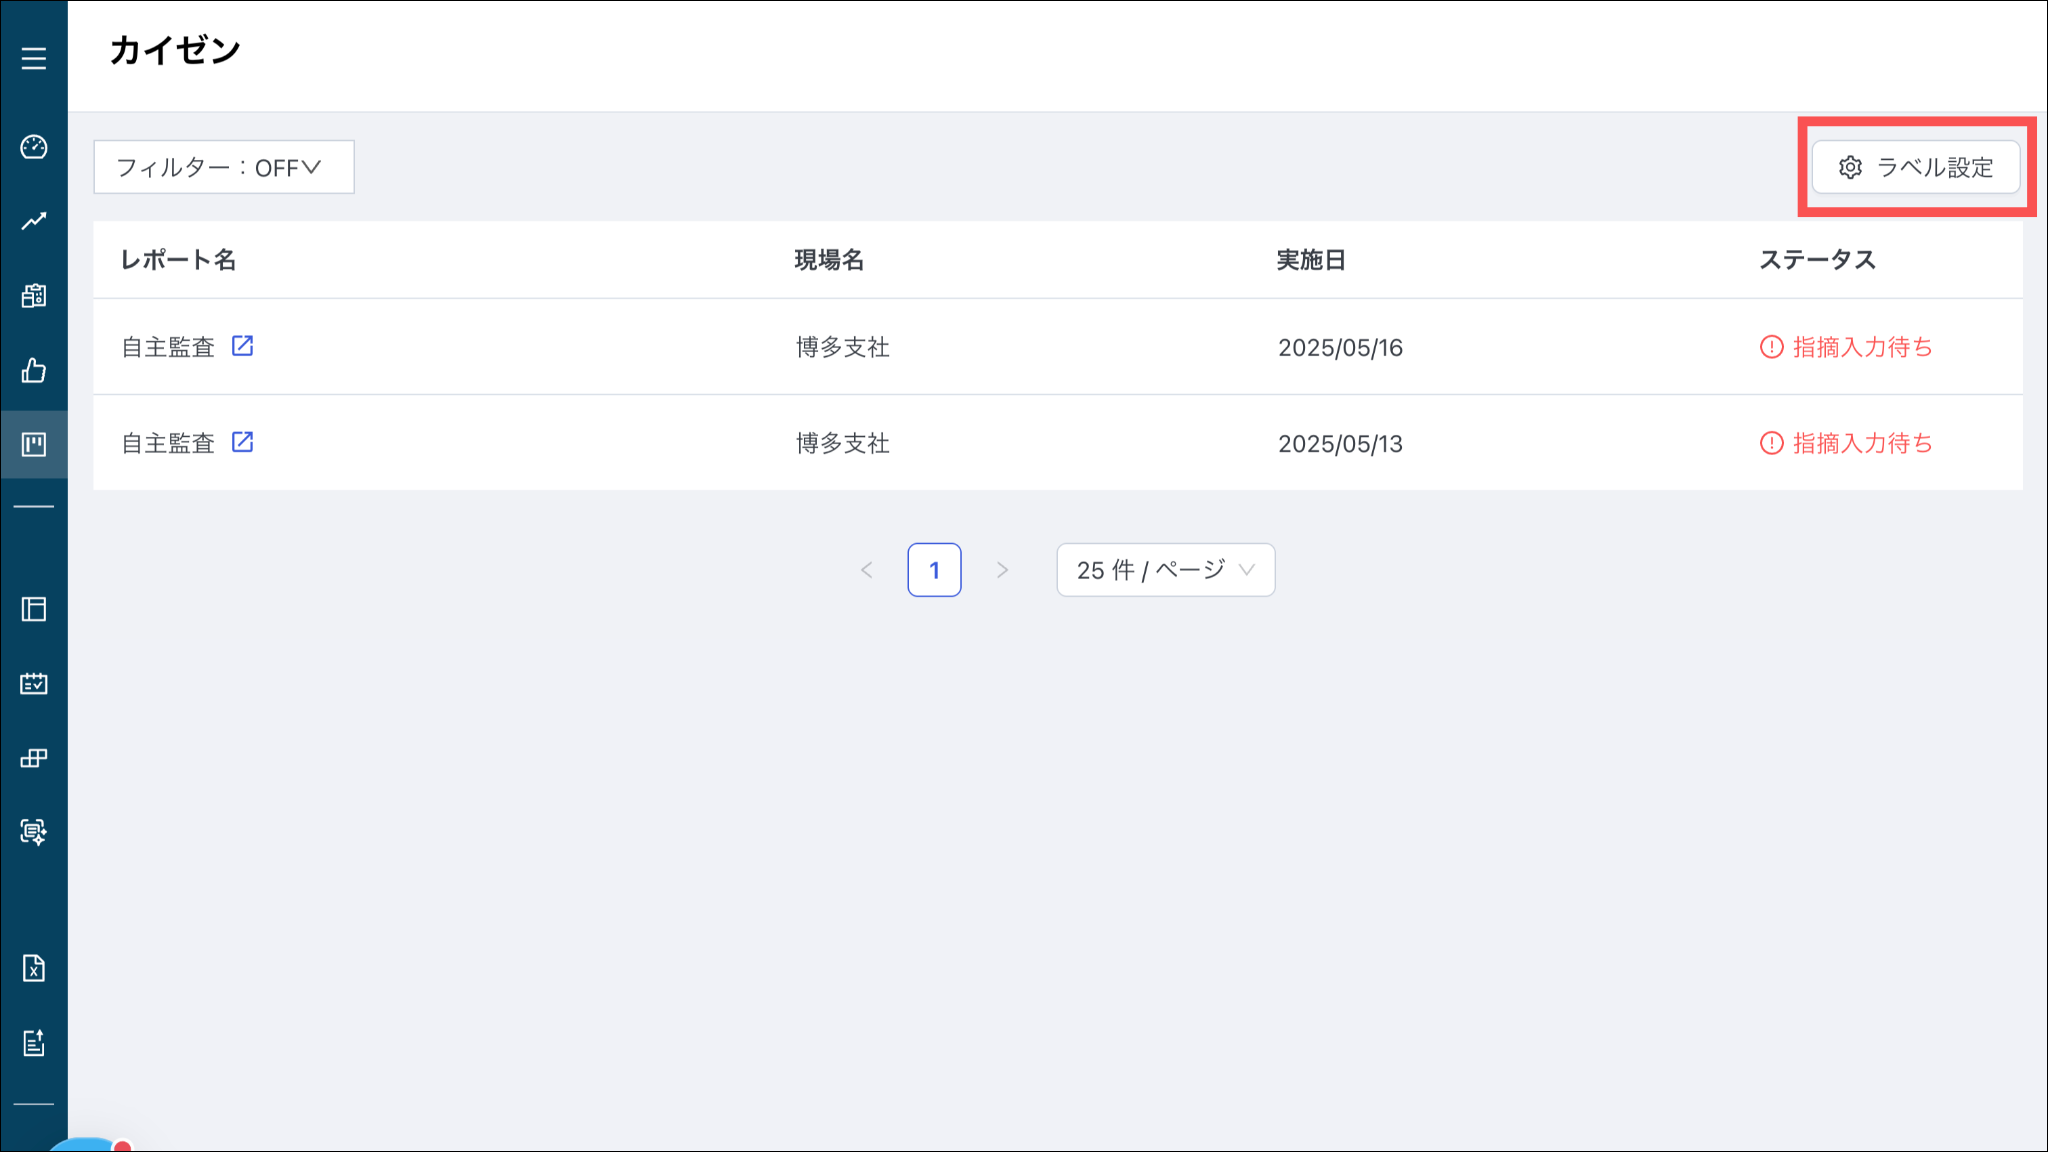
Task: Open external link for 2025/05/13 report
Action: (x=243, y=442)
